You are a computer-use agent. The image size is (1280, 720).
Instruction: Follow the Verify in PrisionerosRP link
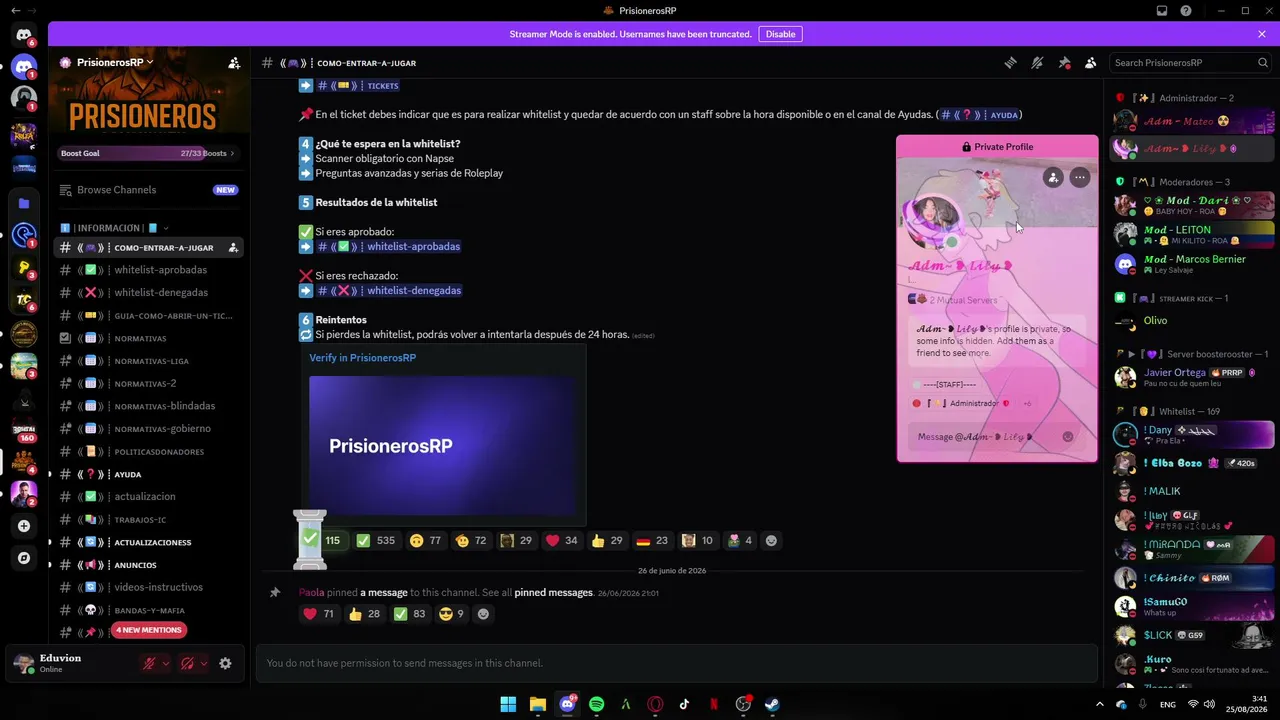point(362,358)
